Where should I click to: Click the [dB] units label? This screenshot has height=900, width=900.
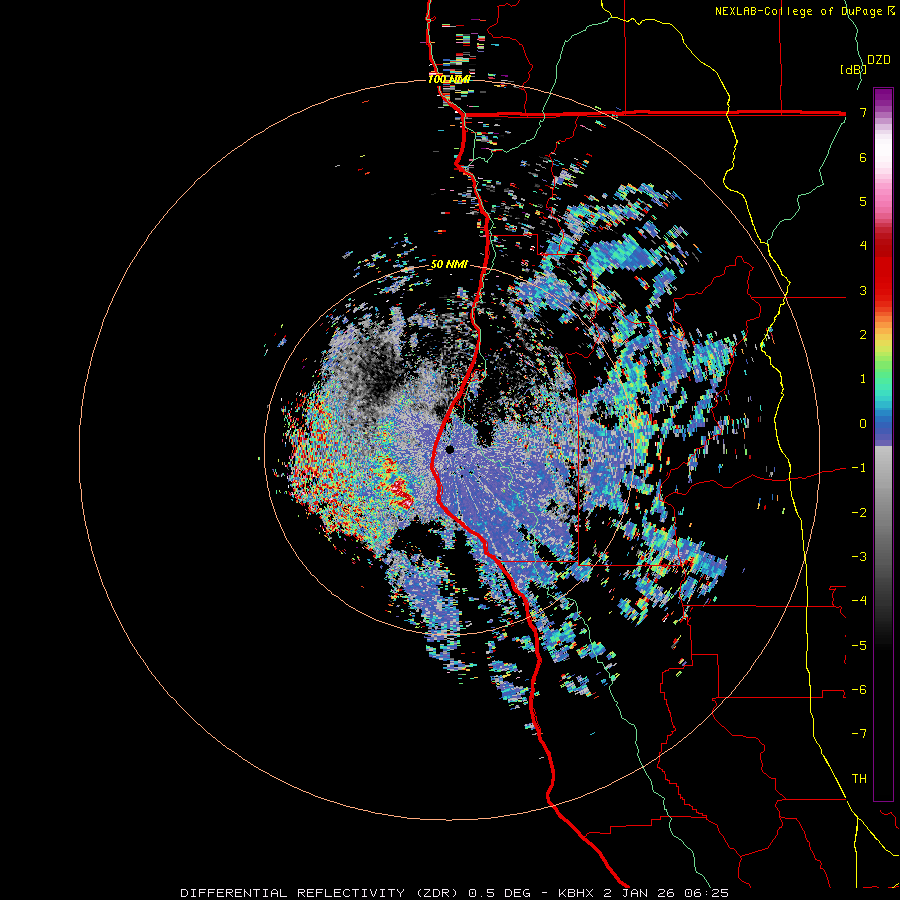point(852,69)
